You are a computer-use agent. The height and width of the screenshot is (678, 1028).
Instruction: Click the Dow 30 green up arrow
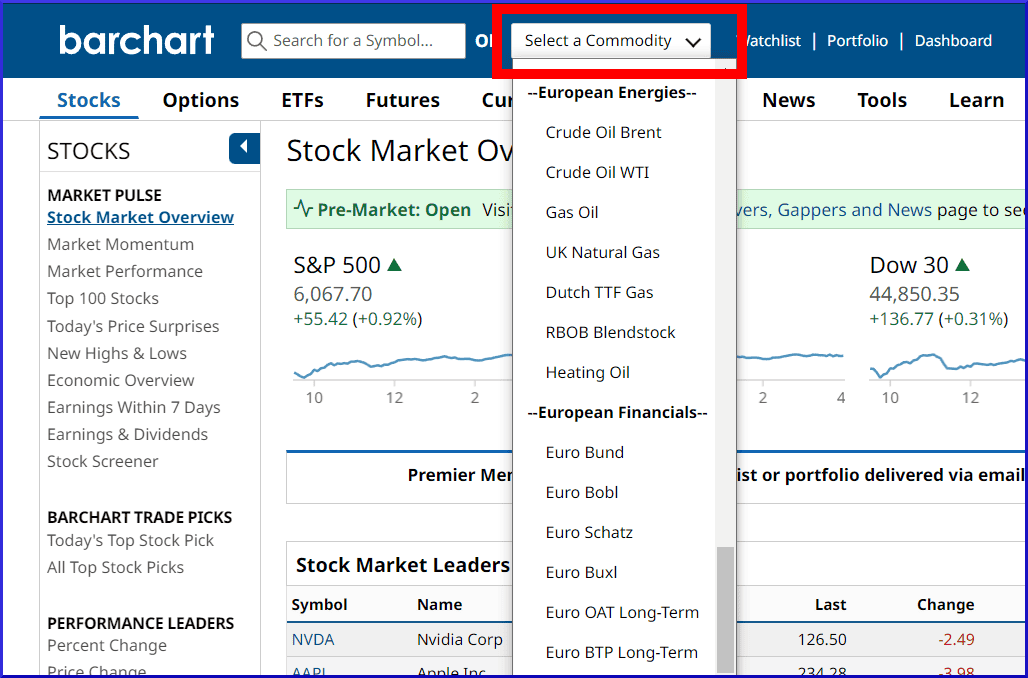[962, 265]
